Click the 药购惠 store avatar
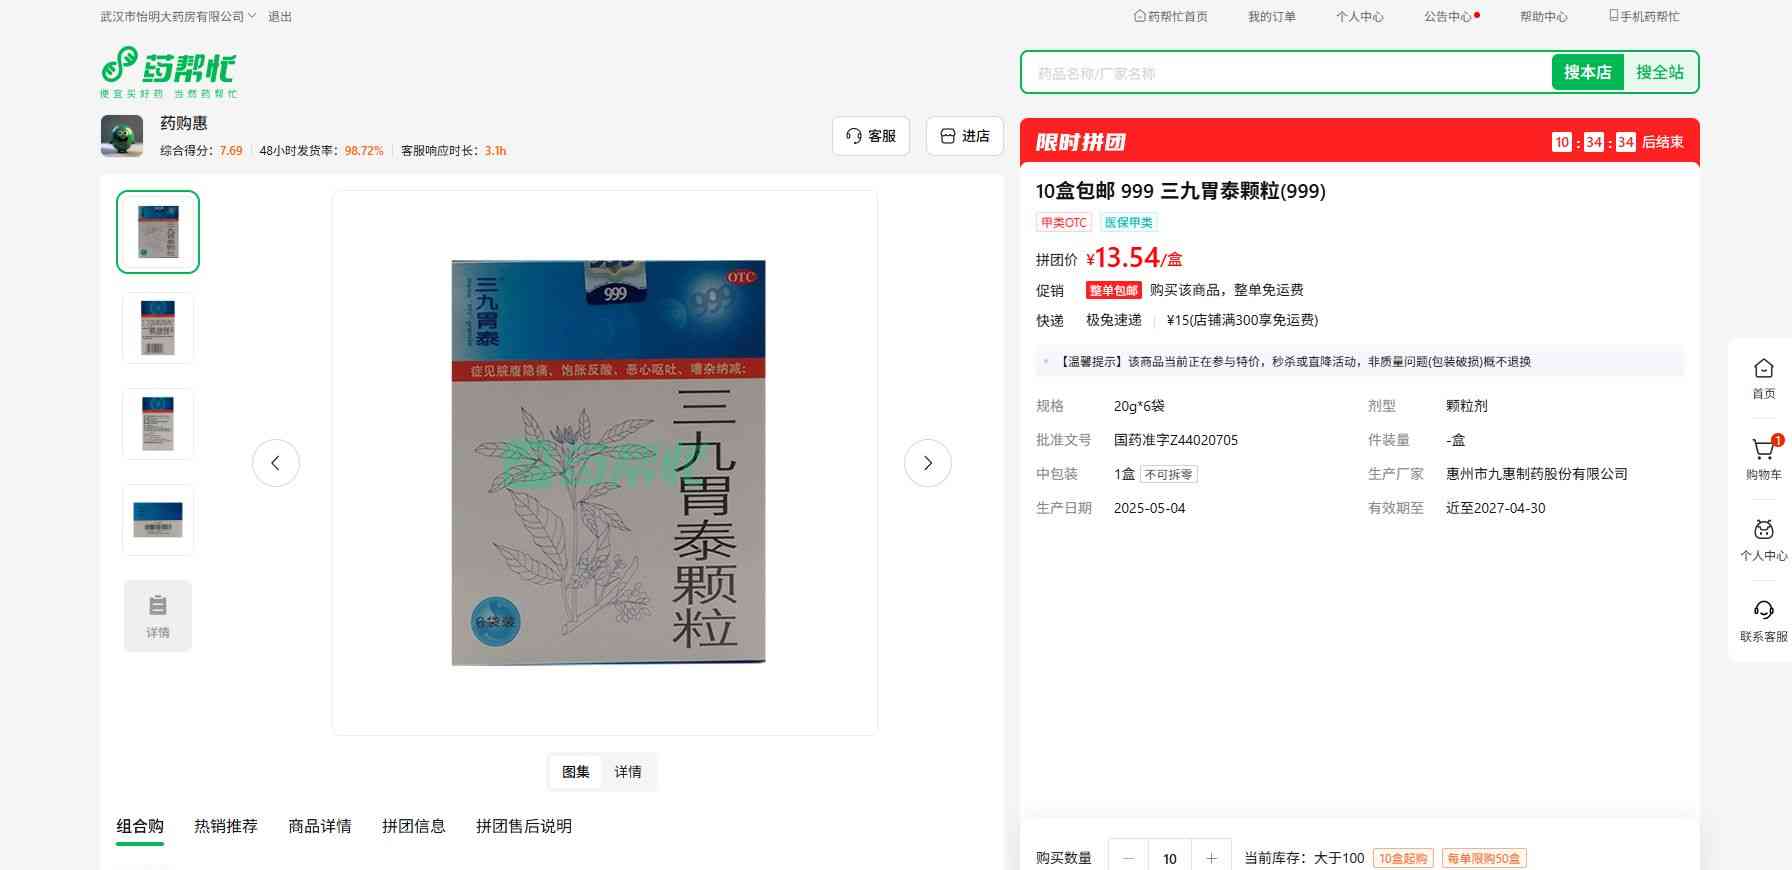This screenshot has width=1792, height=870. click(x=122, y=136)
